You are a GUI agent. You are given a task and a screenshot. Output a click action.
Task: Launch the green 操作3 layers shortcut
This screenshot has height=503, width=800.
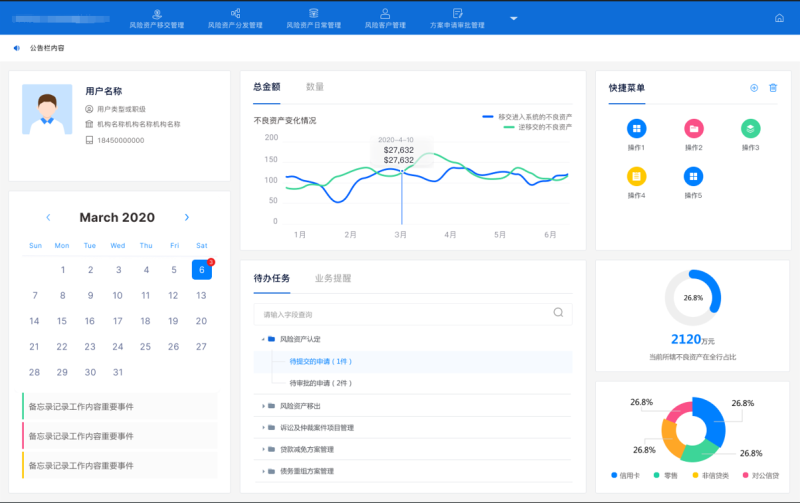750,129
